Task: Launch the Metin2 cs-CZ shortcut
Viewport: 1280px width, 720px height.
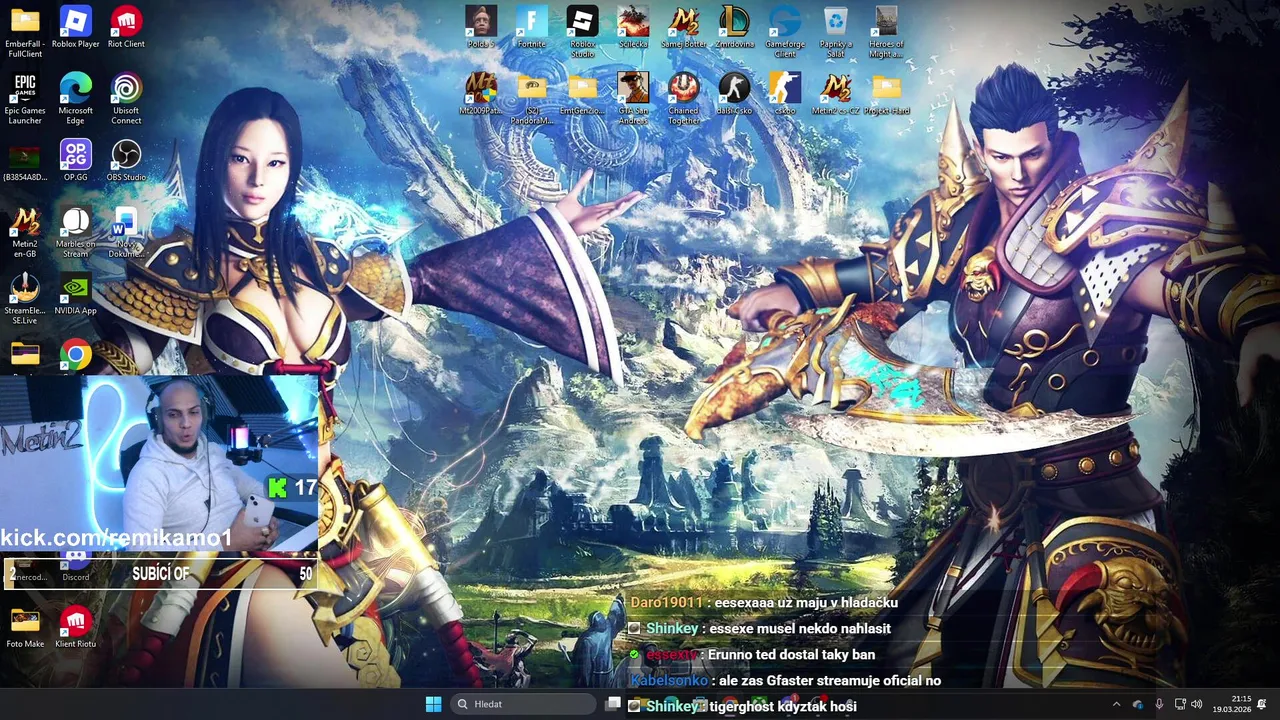Action: tap(835, 94)
